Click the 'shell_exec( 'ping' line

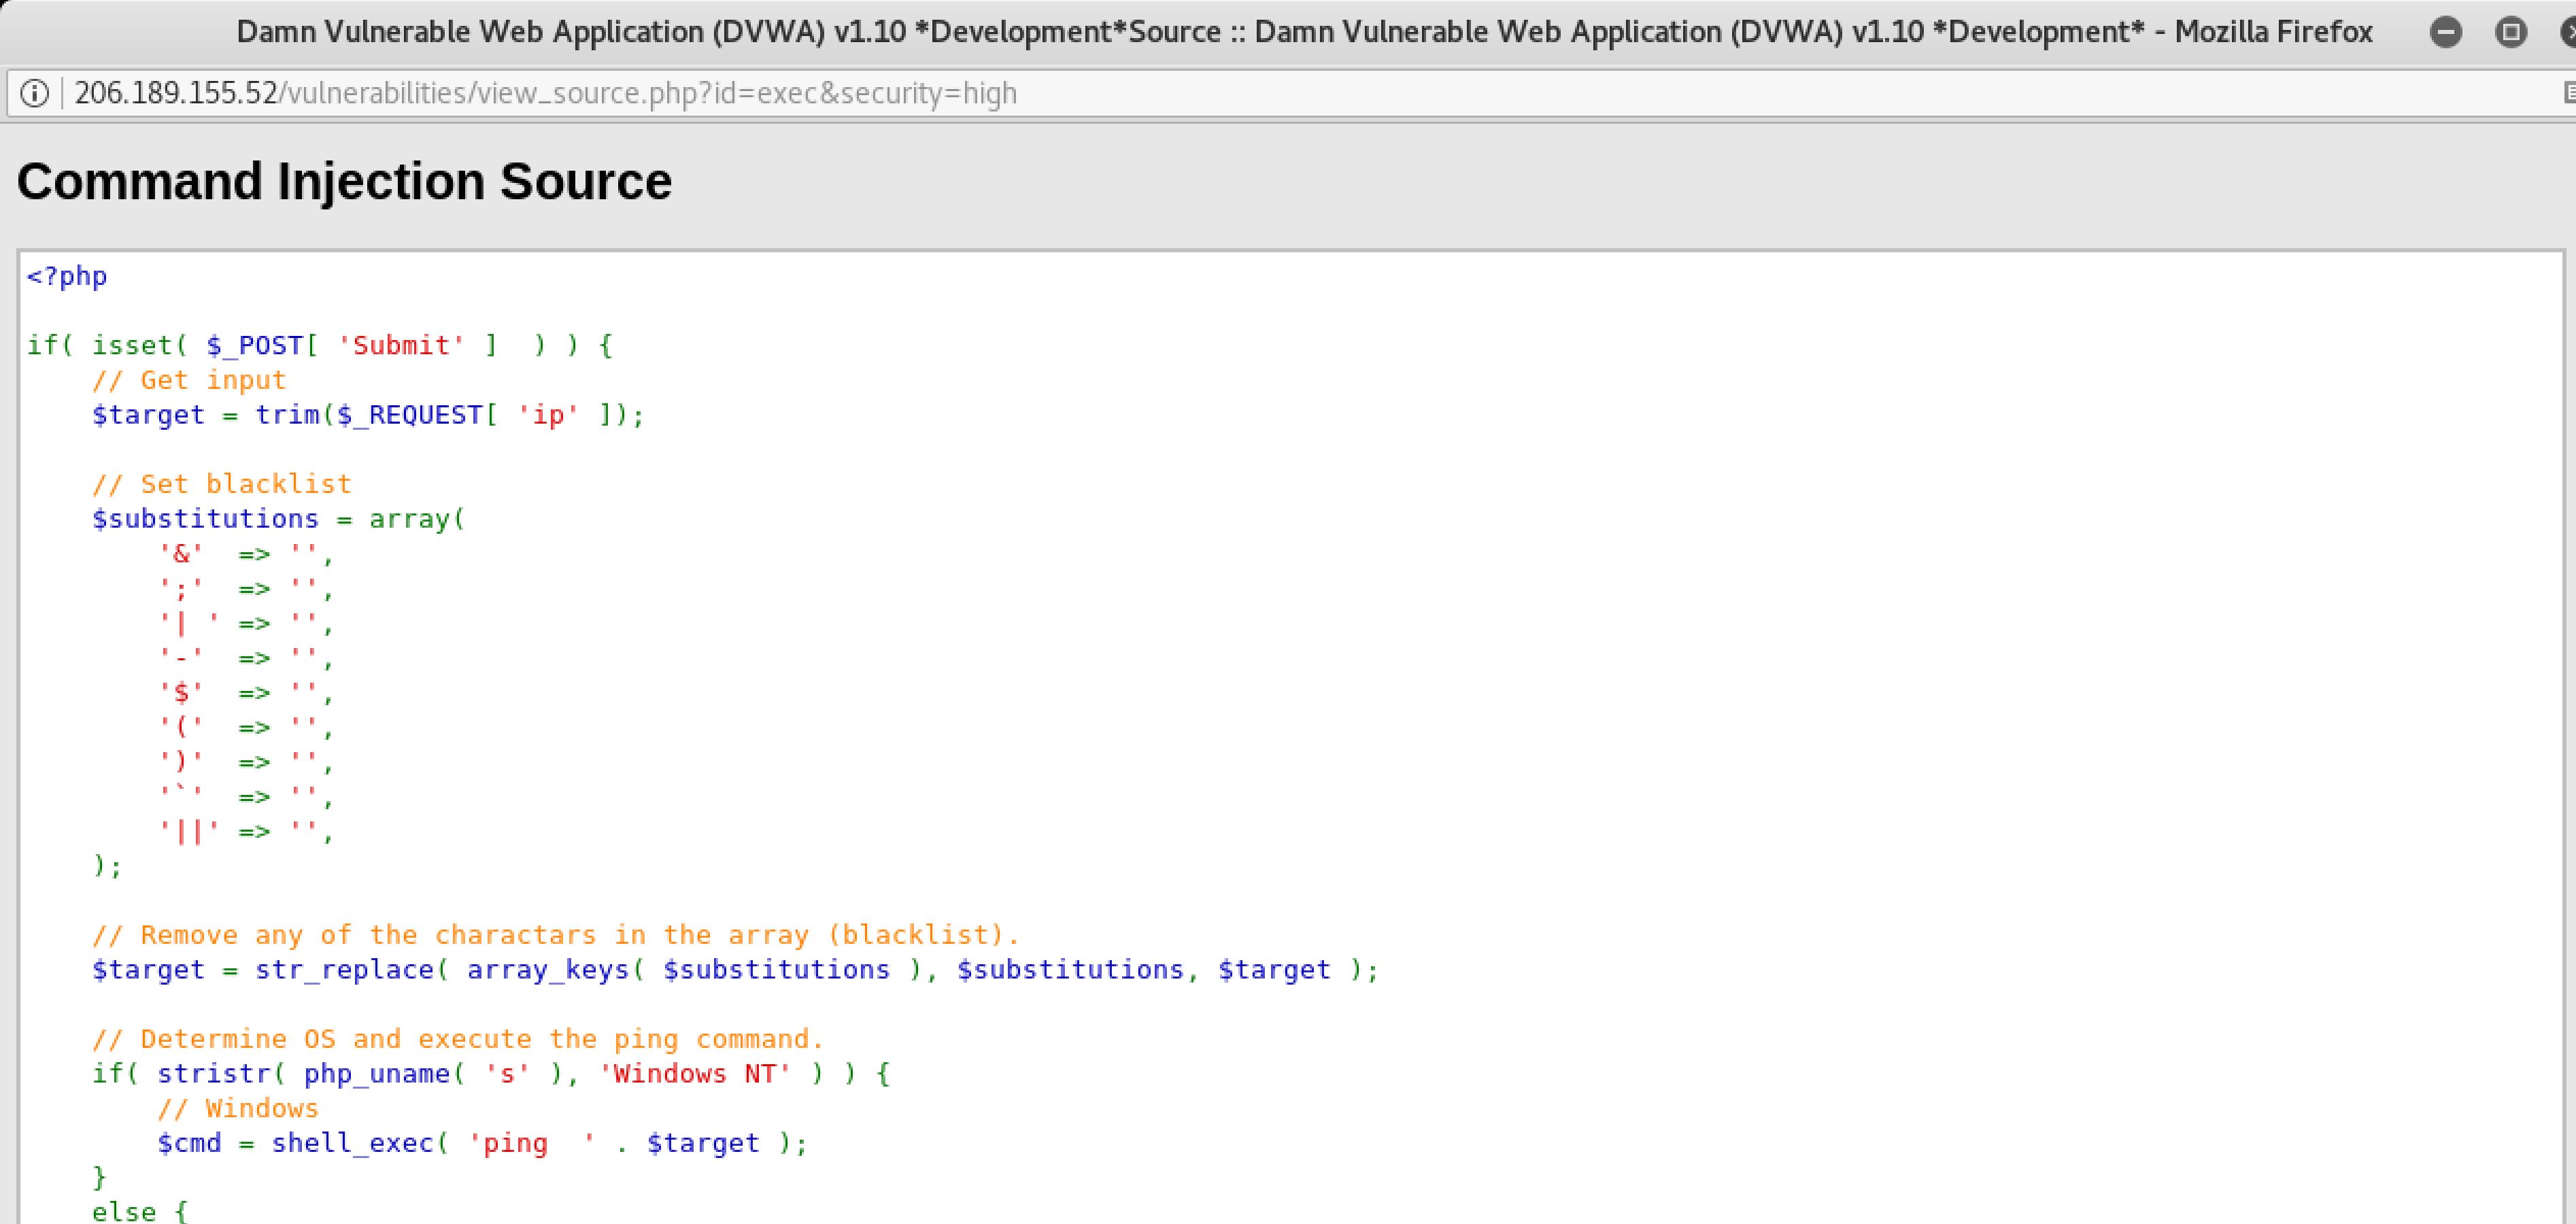tap(482, 1143)
